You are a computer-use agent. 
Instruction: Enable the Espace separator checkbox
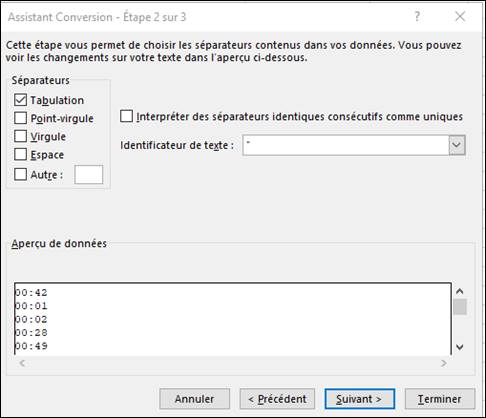20,154
